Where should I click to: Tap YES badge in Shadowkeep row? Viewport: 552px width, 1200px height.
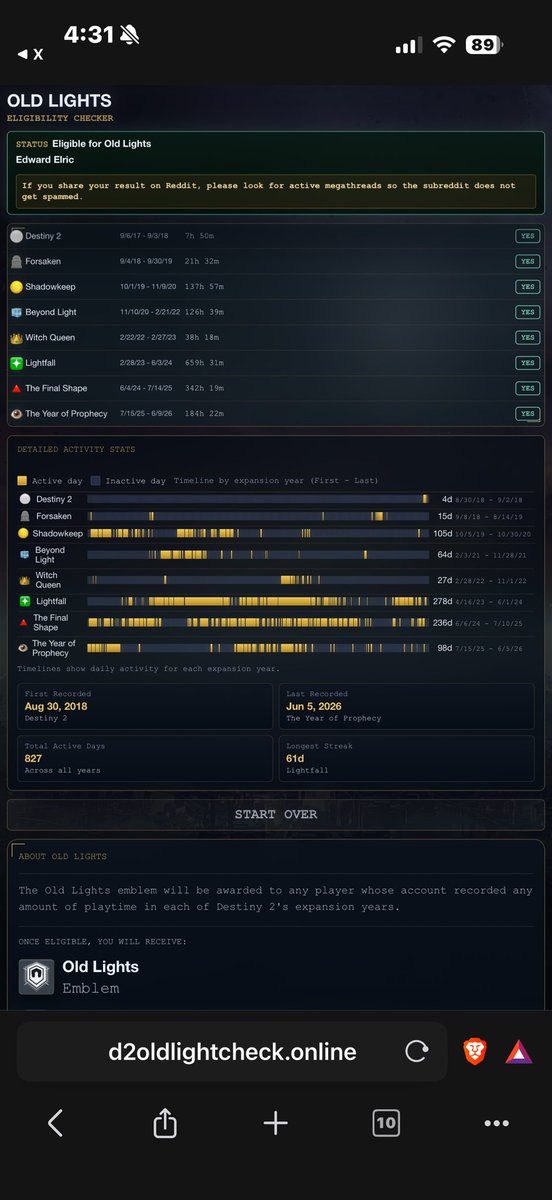click(527, 287)
